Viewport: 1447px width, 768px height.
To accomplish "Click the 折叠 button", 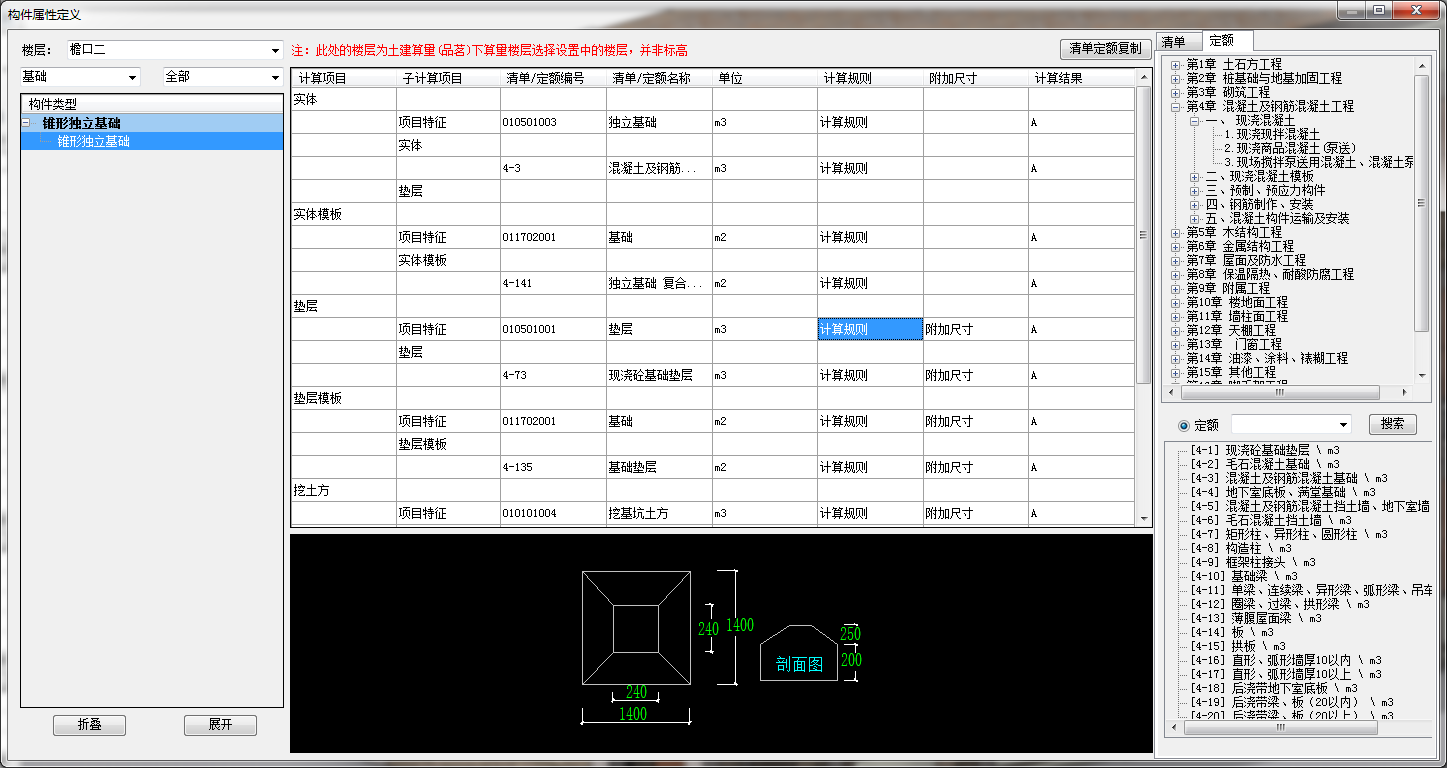I will 89,725.
